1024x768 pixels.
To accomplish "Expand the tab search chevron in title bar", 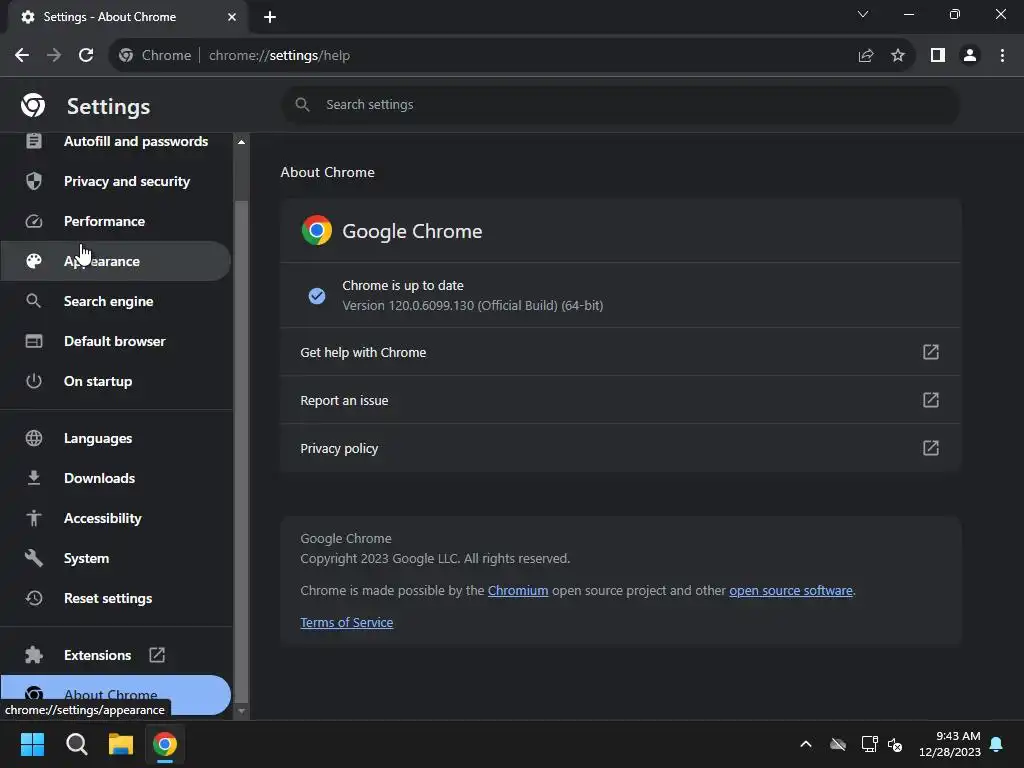I will [x=863, y=14].
